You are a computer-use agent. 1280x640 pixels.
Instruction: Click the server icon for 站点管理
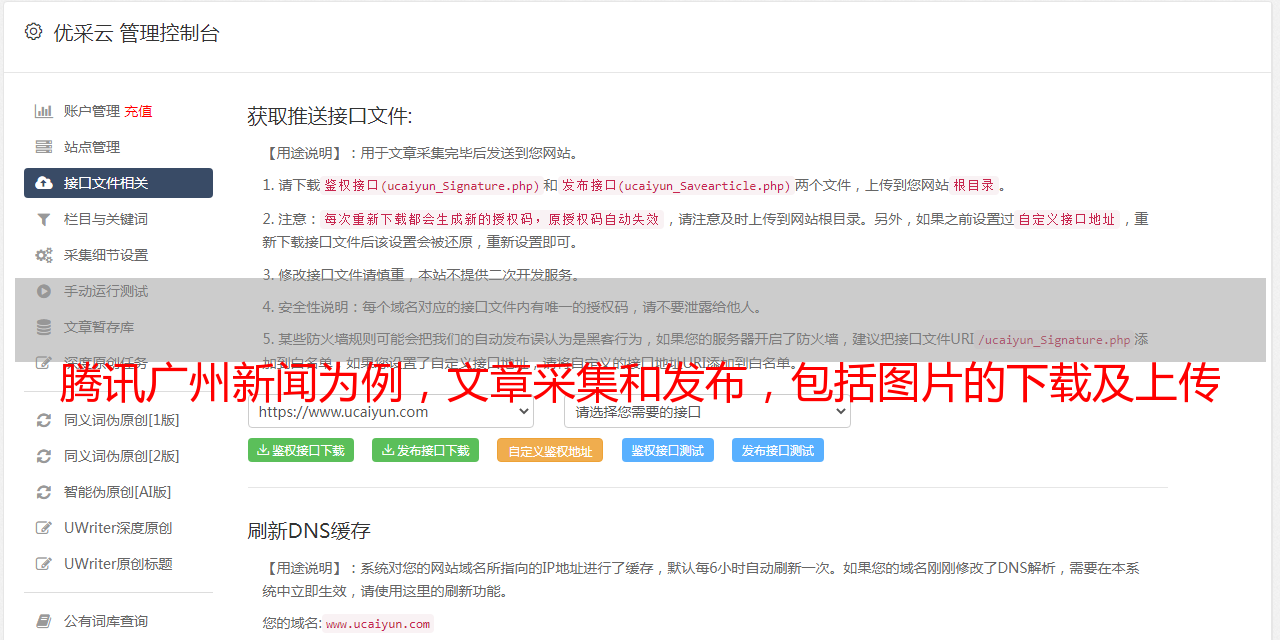[x=44, y=147]
